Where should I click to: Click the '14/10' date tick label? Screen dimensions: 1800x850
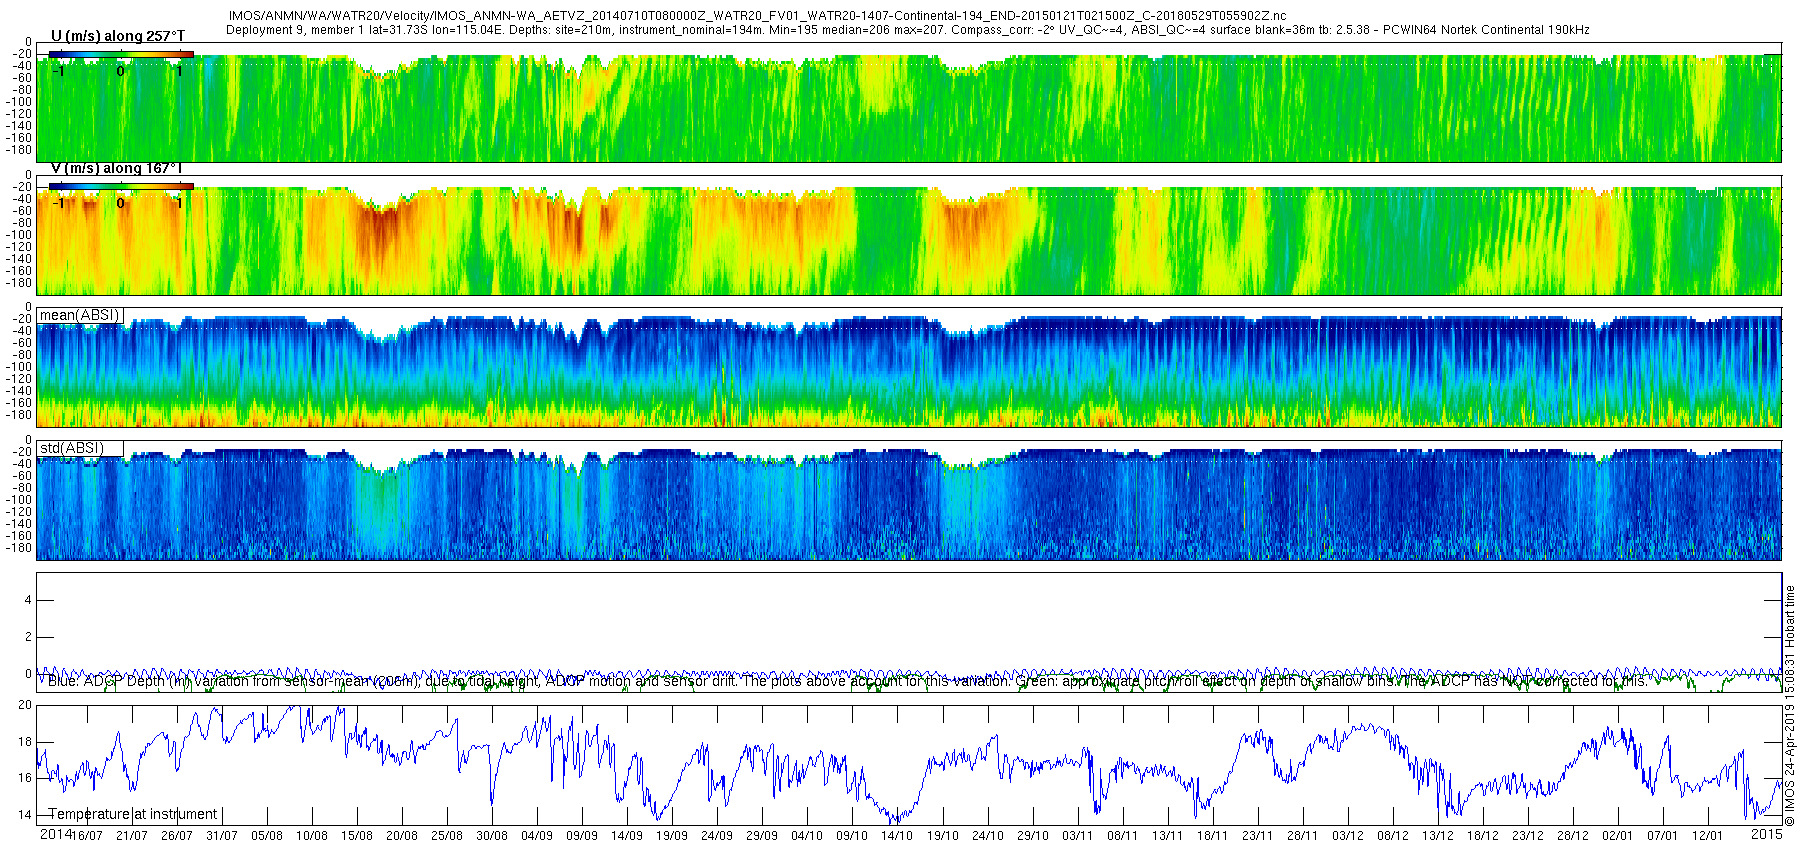click(x=897, y=836)
